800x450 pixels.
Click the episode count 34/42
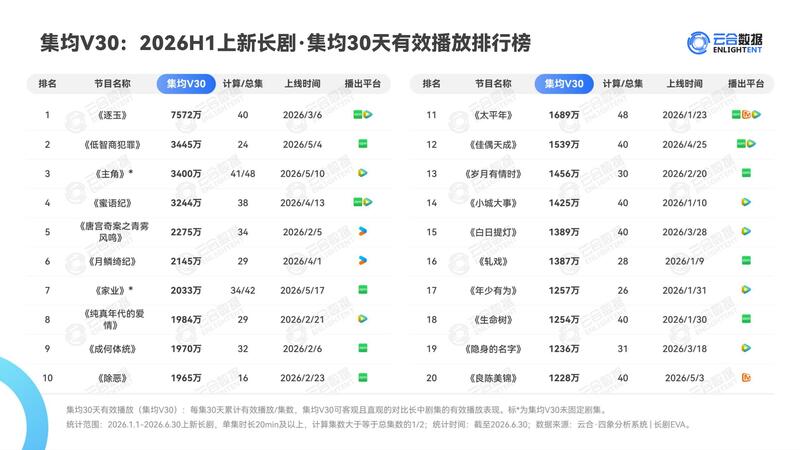click(243, 290)
